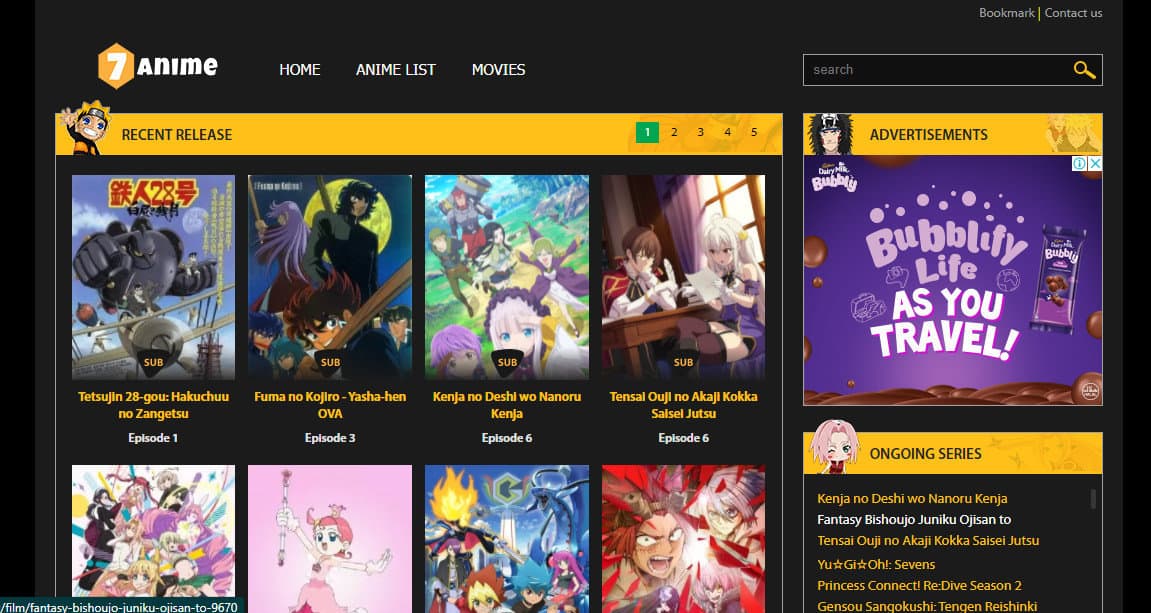The width and height of the screenshot is (1151, 613).
Task: Open the colorful girls group poster in second row
Action: (153, 539)
